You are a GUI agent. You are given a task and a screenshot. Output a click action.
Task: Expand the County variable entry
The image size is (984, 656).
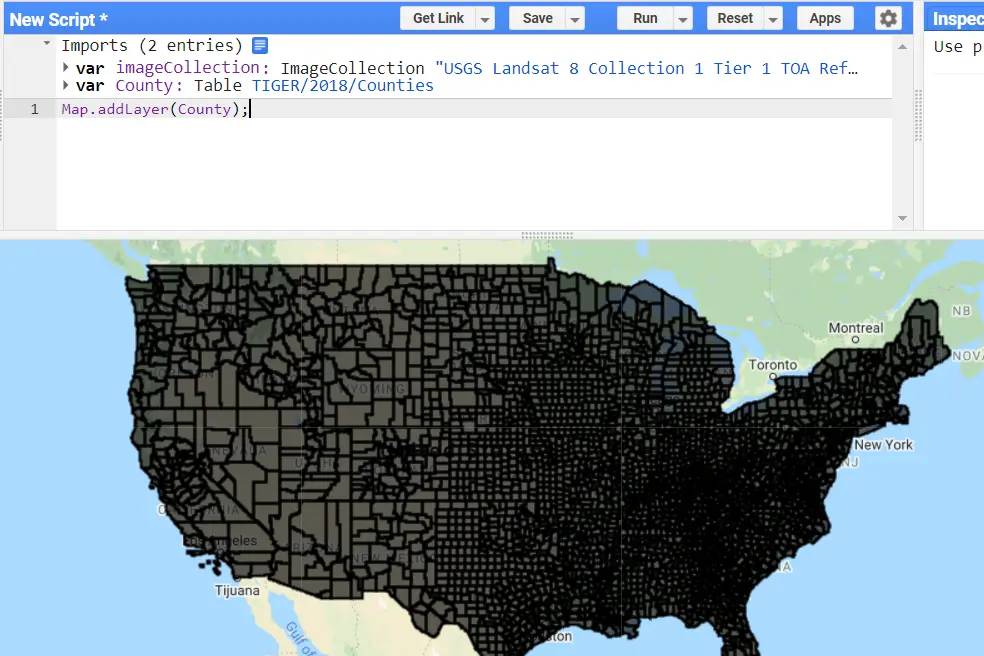(x=66, y=85)
